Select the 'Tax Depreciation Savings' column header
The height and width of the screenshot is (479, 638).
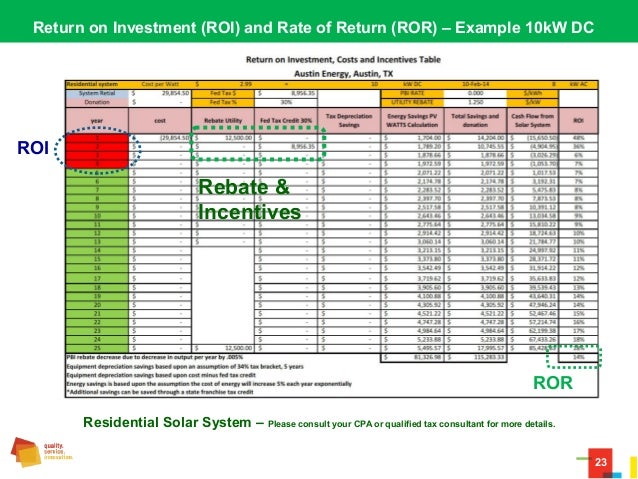(x=349, y=120)
